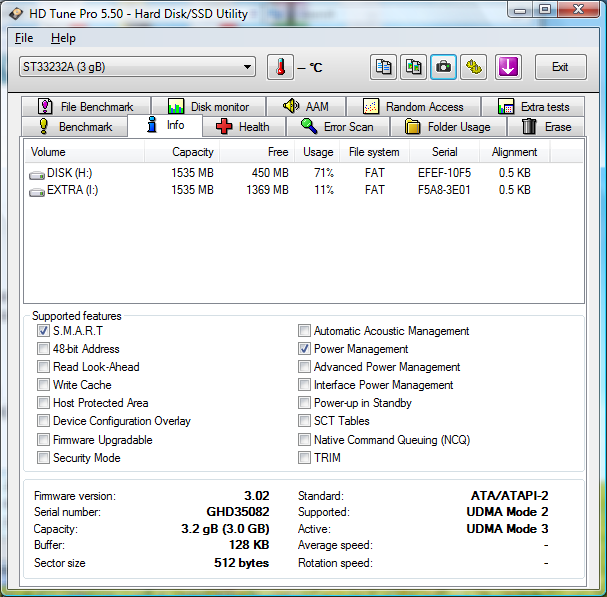Click the File system column header
607x597 pixels.
tap(374, 152)
